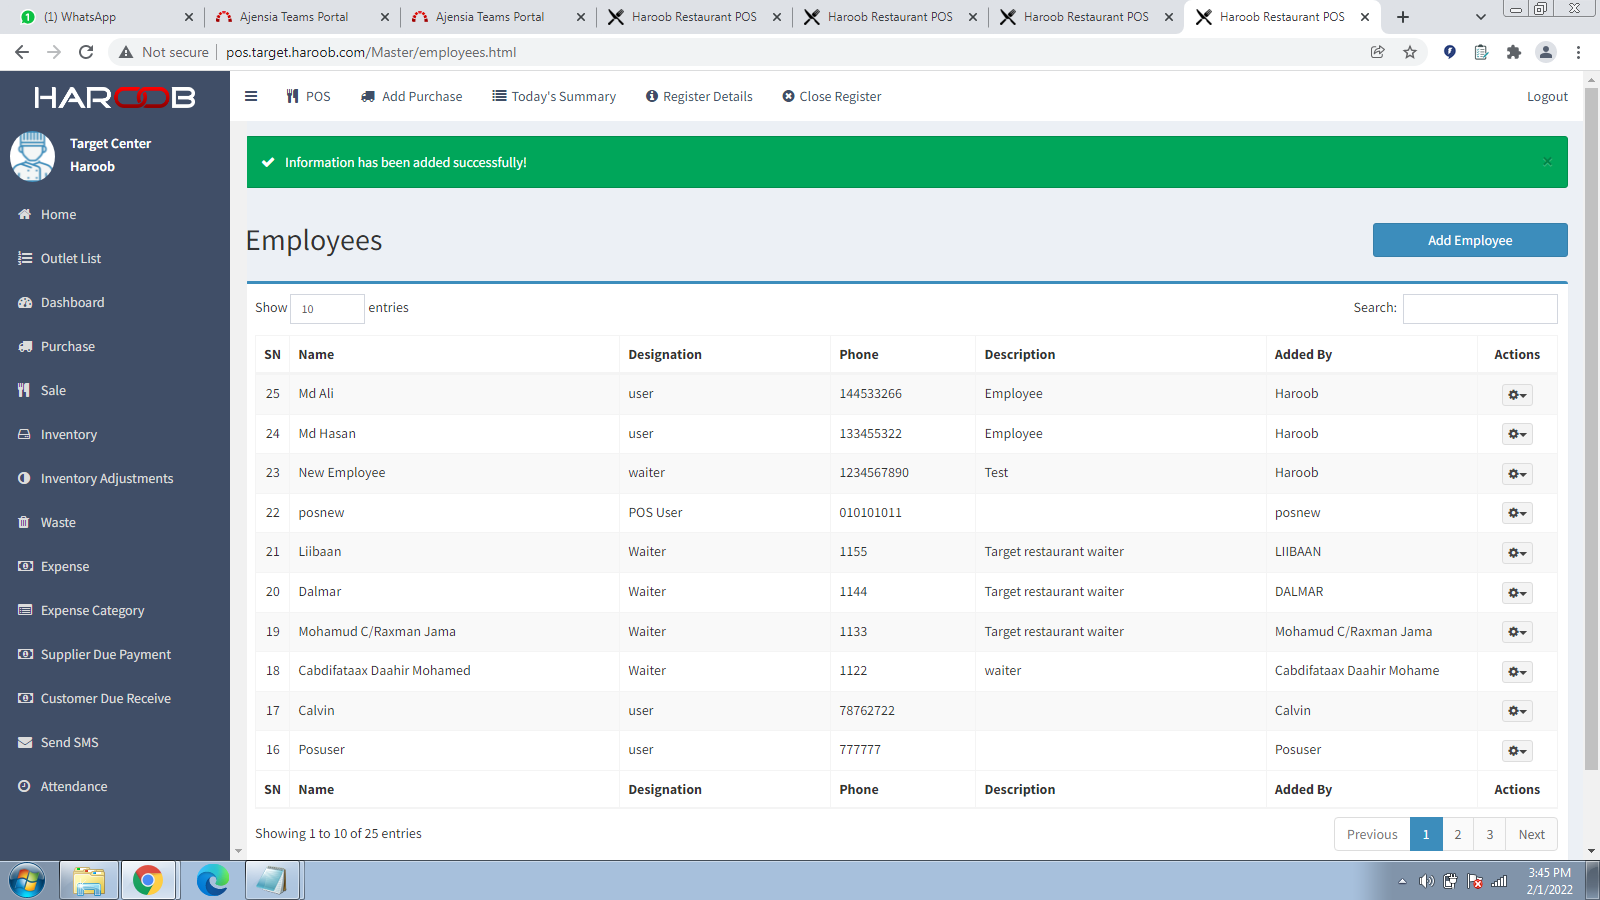
Task: Open actions gear for New Employee
Action: [x=1517, y=474]
